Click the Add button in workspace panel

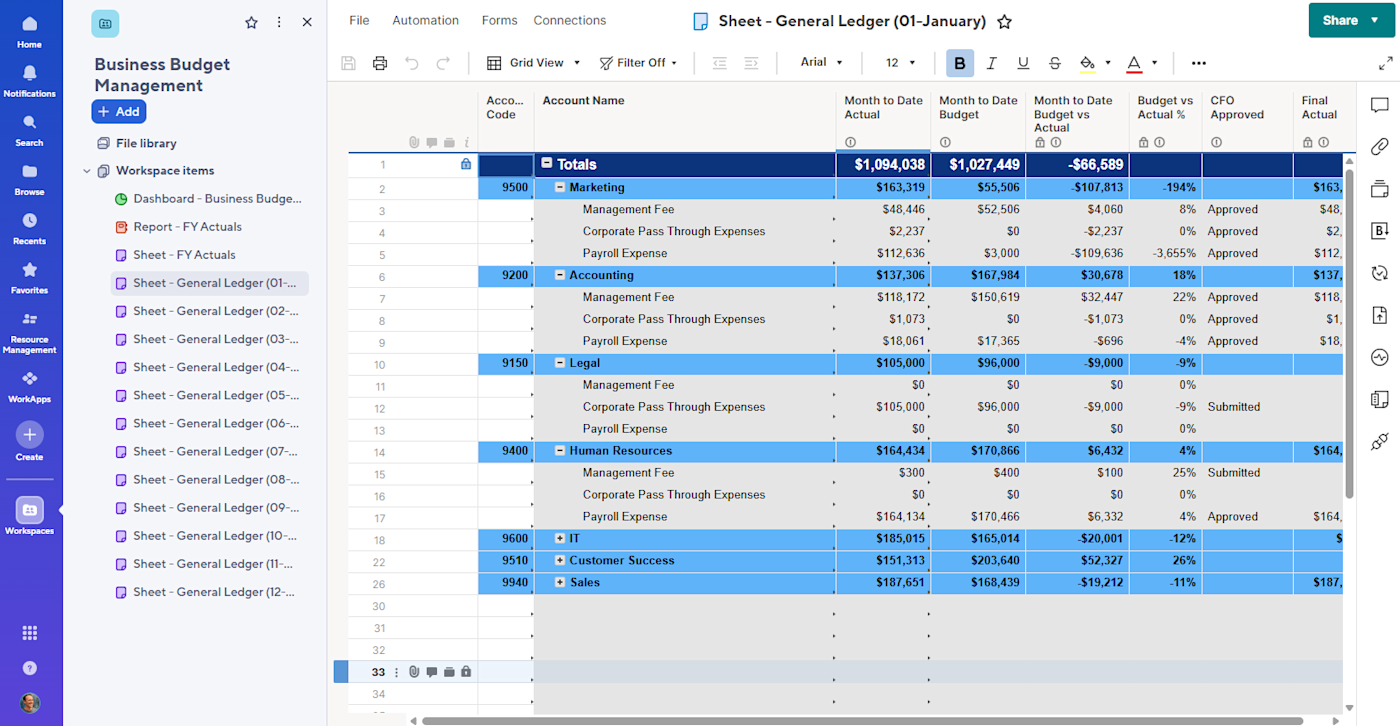point(119,112)
